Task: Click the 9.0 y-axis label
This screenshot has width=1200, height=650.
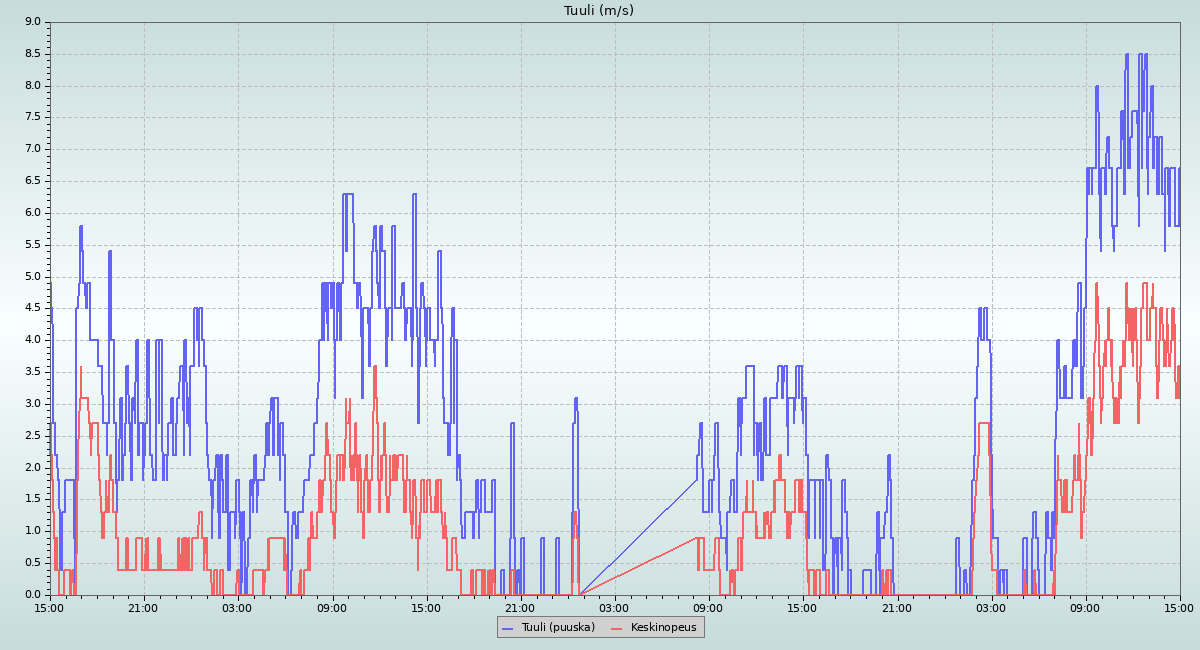Action: click(32, 22)
